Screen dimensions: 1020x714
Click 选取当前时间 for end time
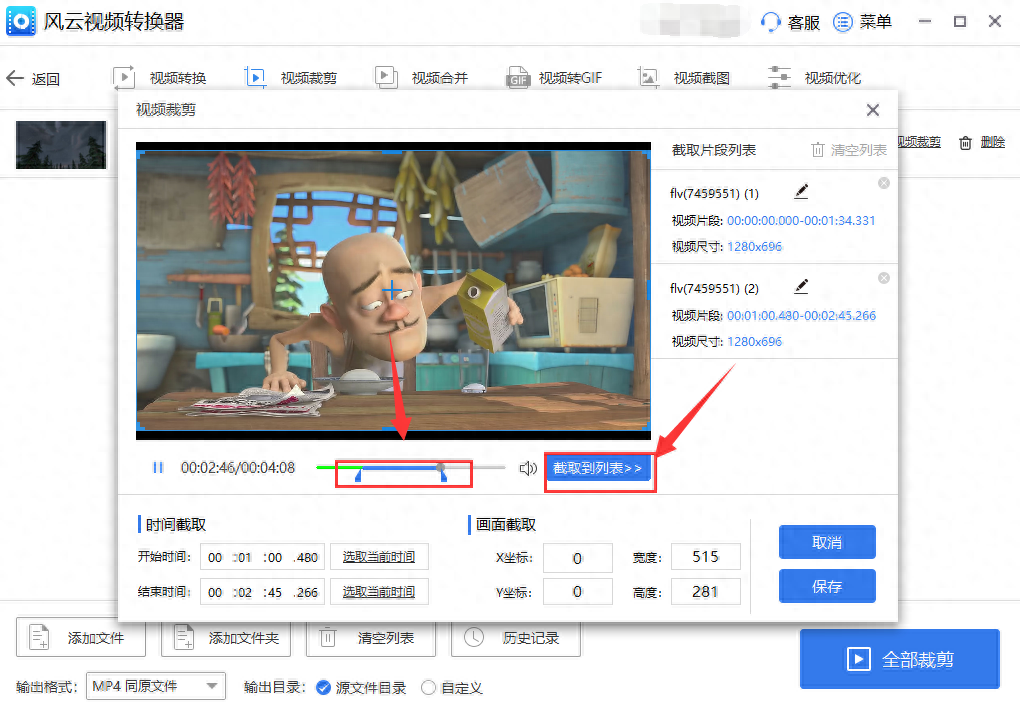coord(379,592)
